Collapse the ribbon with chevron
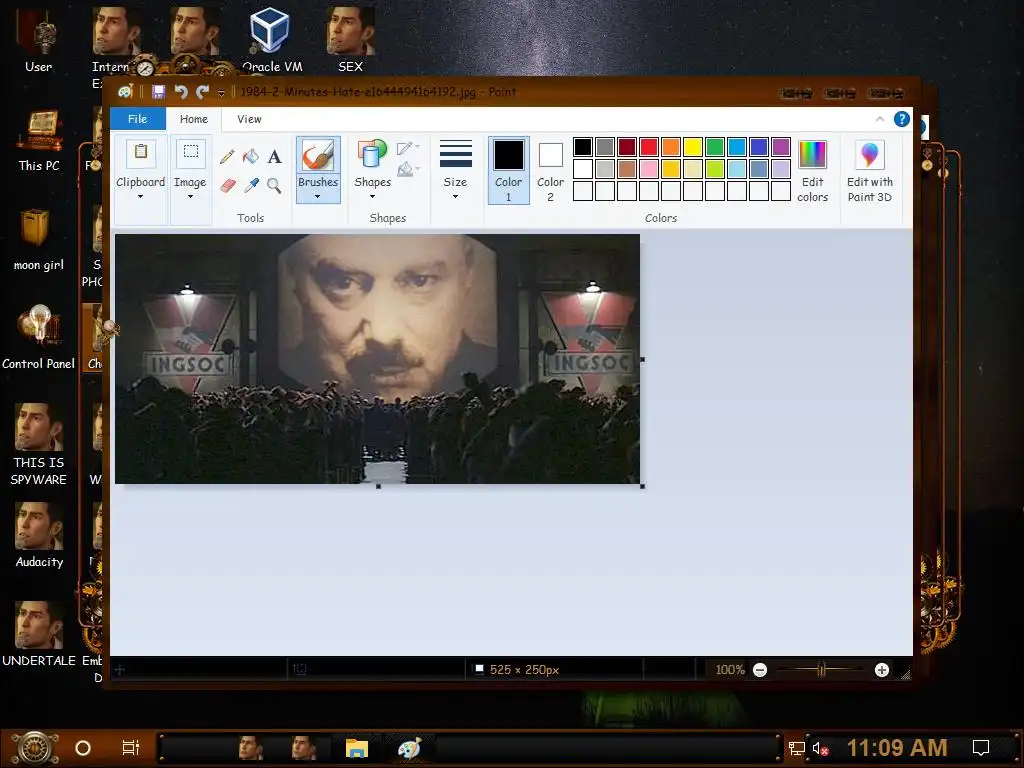The height and width of the screenshot is (768, 1024). [880, 119]
